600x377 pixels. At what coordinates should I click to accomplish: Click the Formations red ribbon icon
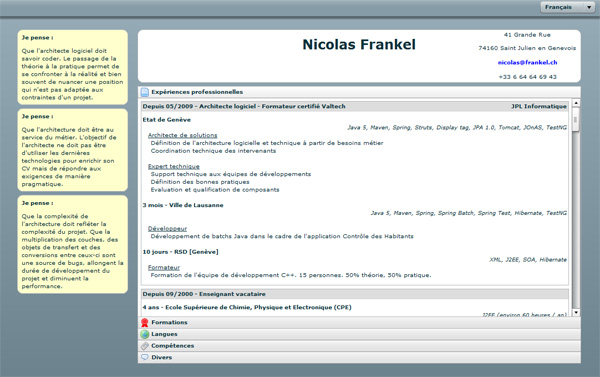pos(145,323)
